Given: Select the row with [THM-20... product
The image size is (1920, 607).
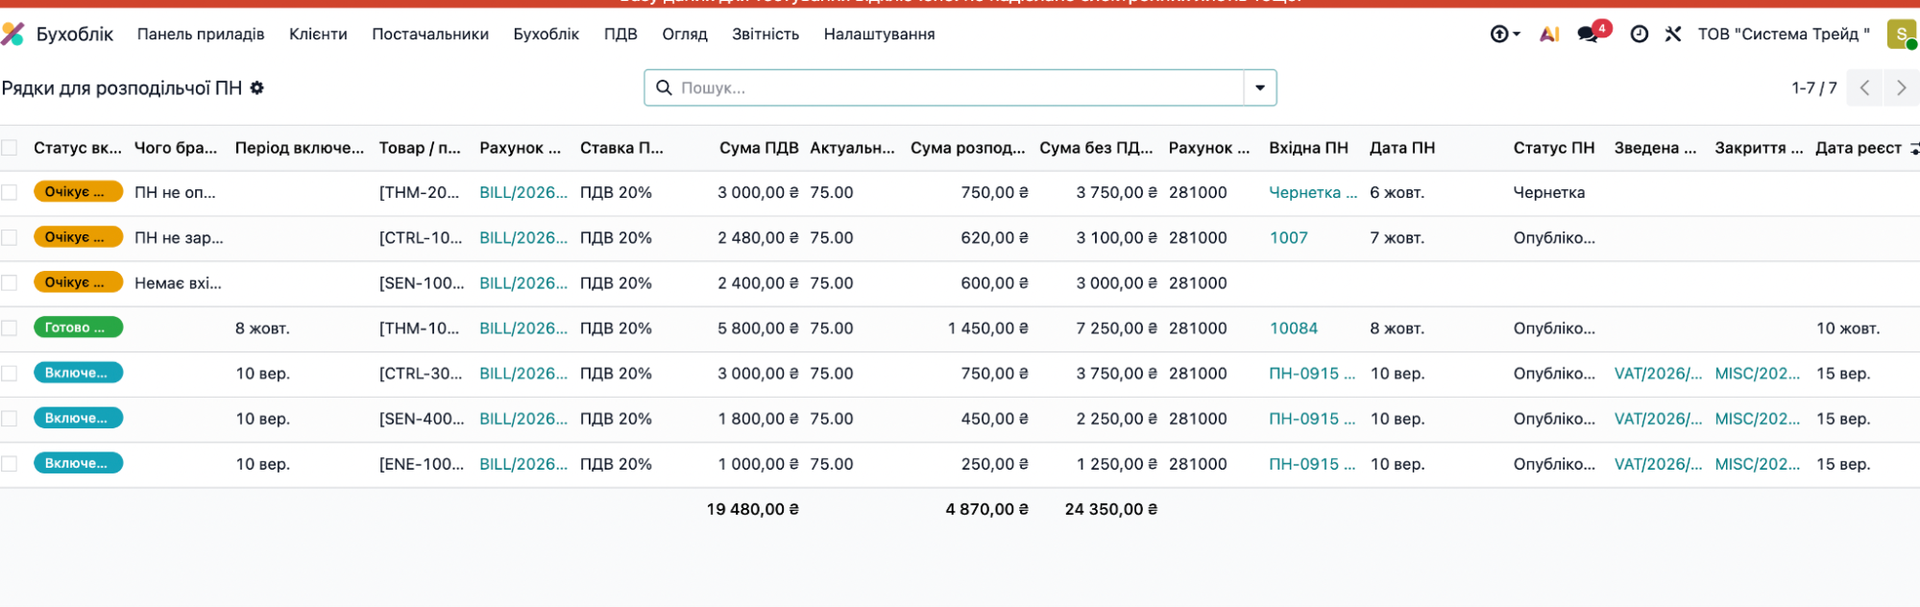Looking at the screenshot, I should [x=10, y=192].
